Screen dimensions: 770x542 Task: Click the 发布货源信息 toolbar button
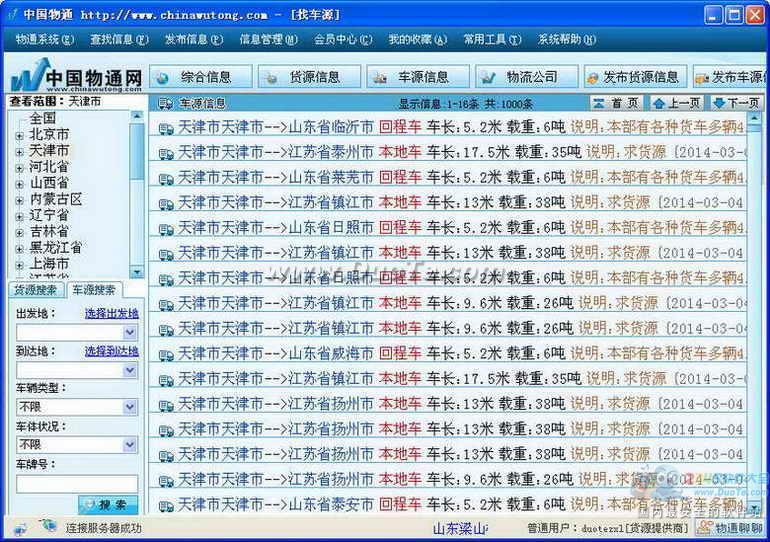coord(635,77)
